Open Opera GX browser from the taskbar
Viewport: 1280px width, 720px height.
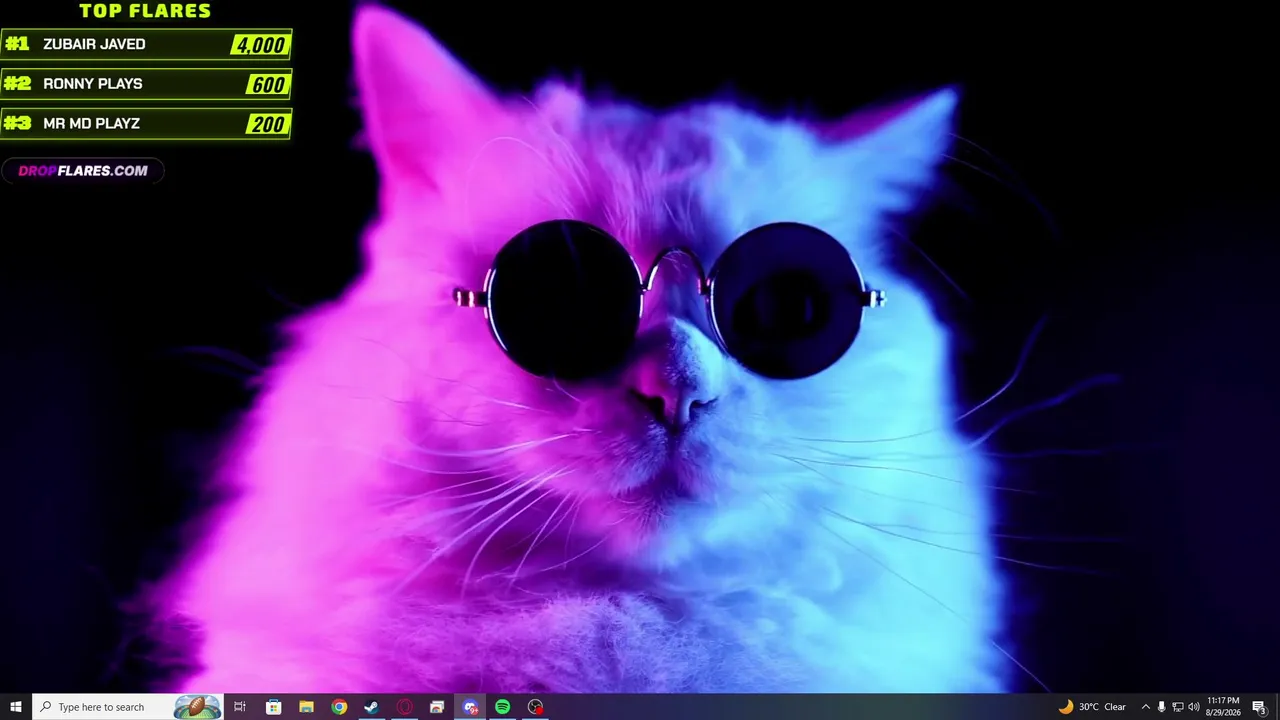click(x=404, y=707)
